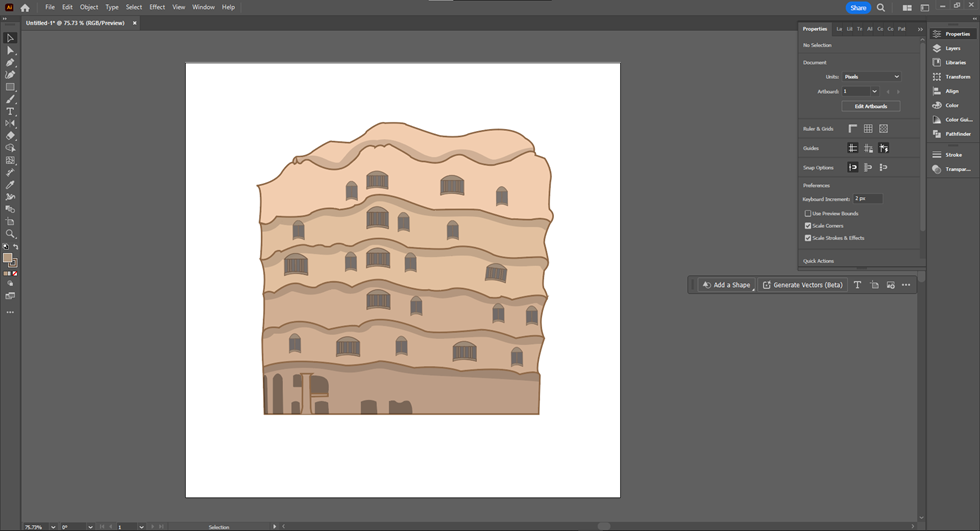Screen dimensions: 980x531
Task: Open the workspace switcher icon
Action: tap(924, 7)
